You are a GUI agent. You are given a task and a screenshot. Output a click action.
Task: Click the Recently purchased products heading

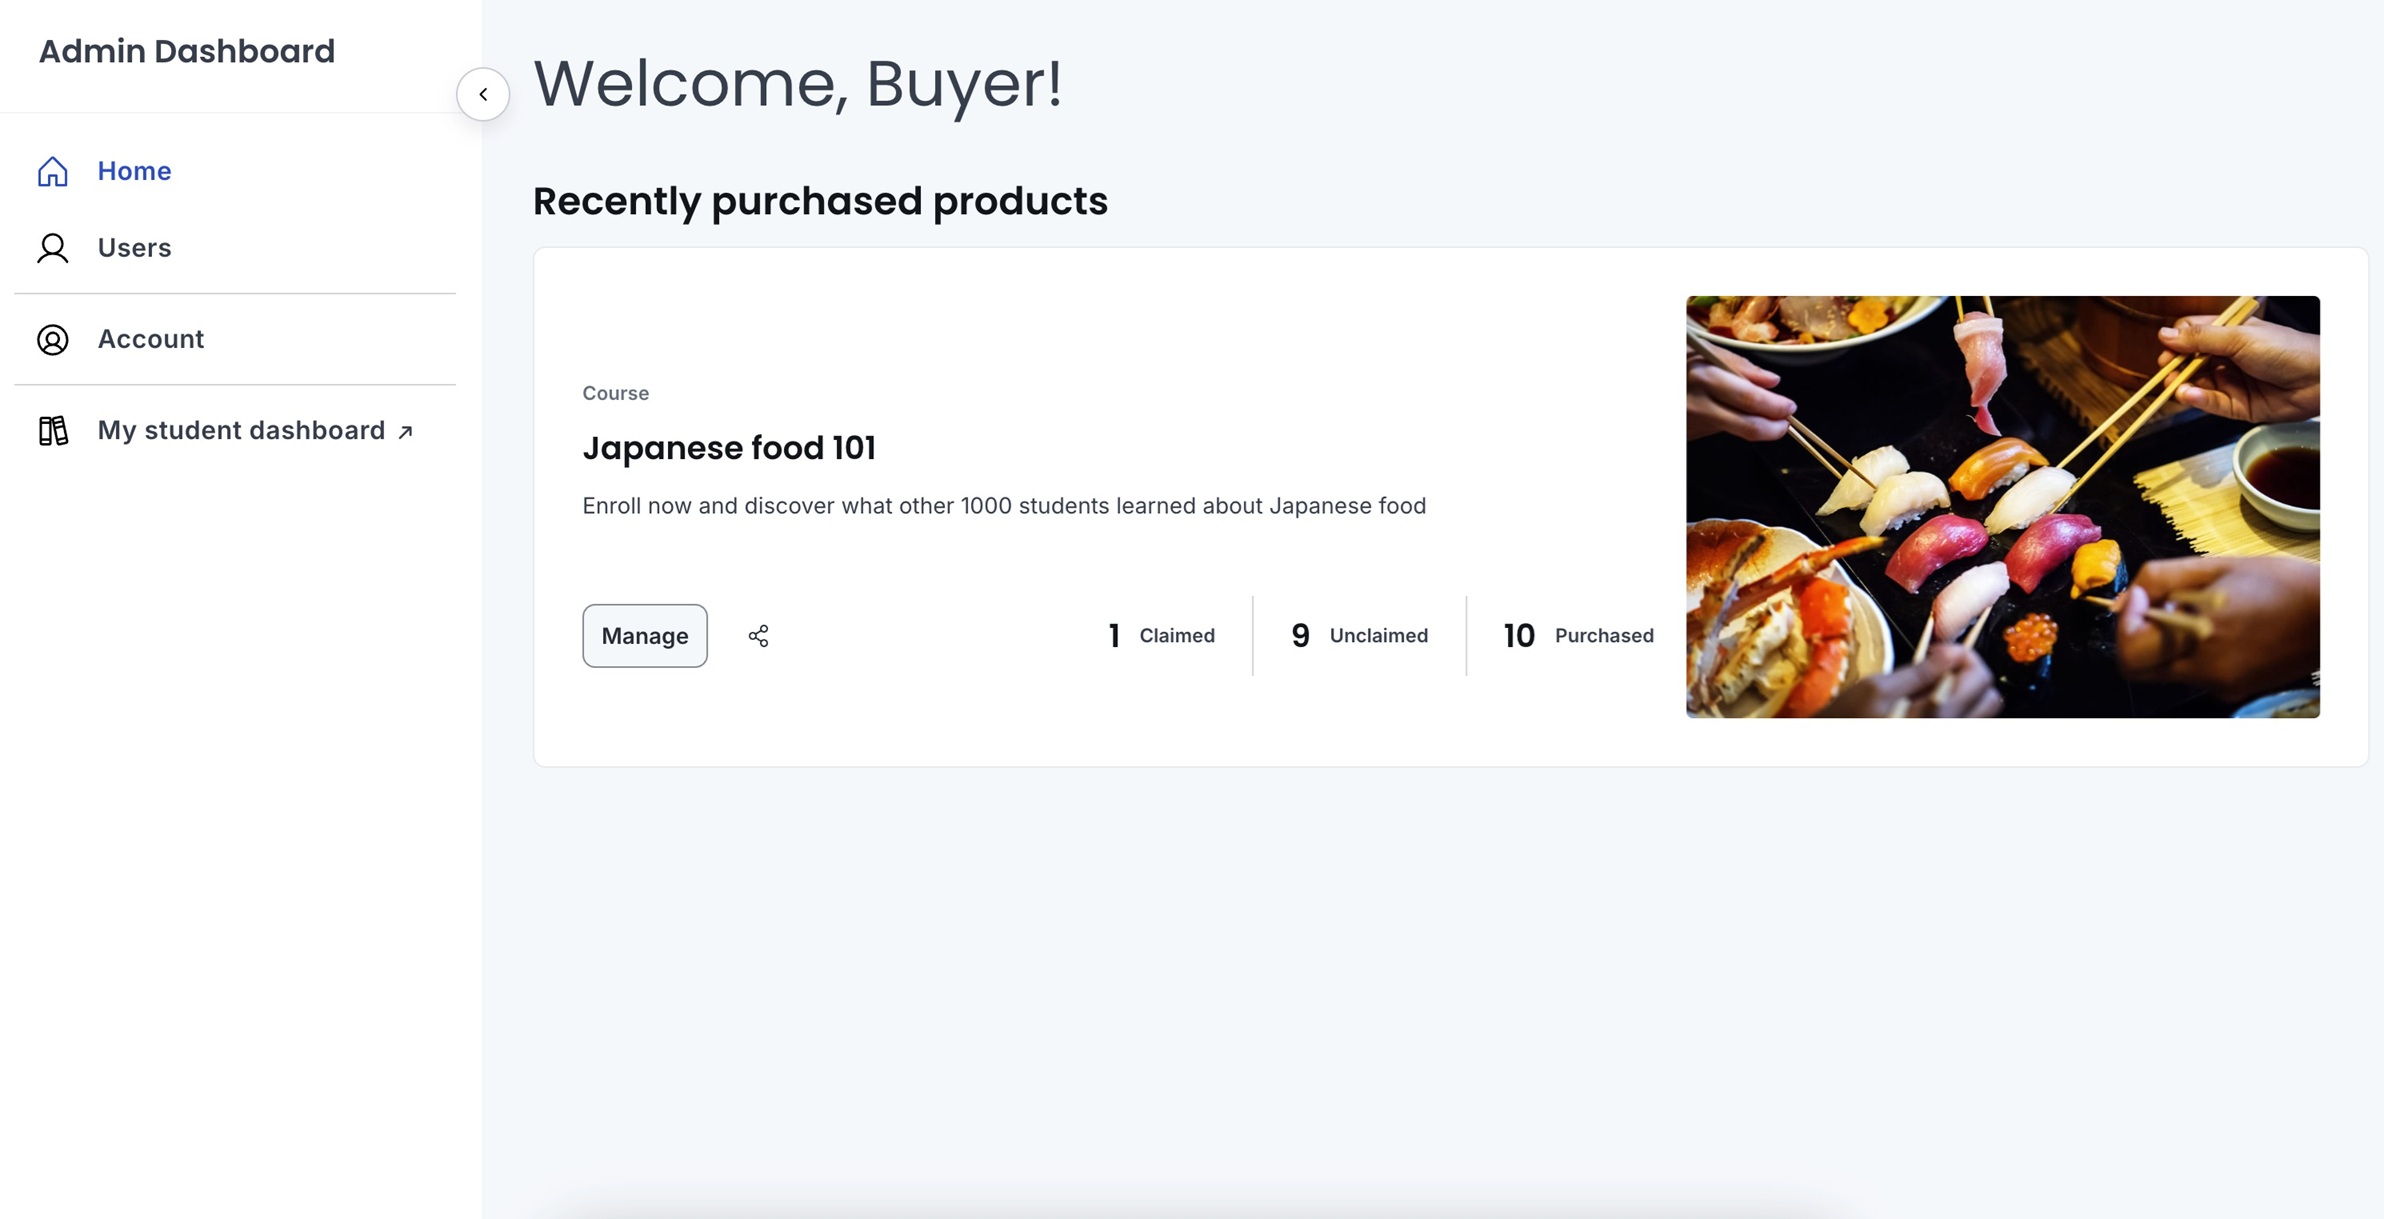pyautogui.click(x=820, y=201)
